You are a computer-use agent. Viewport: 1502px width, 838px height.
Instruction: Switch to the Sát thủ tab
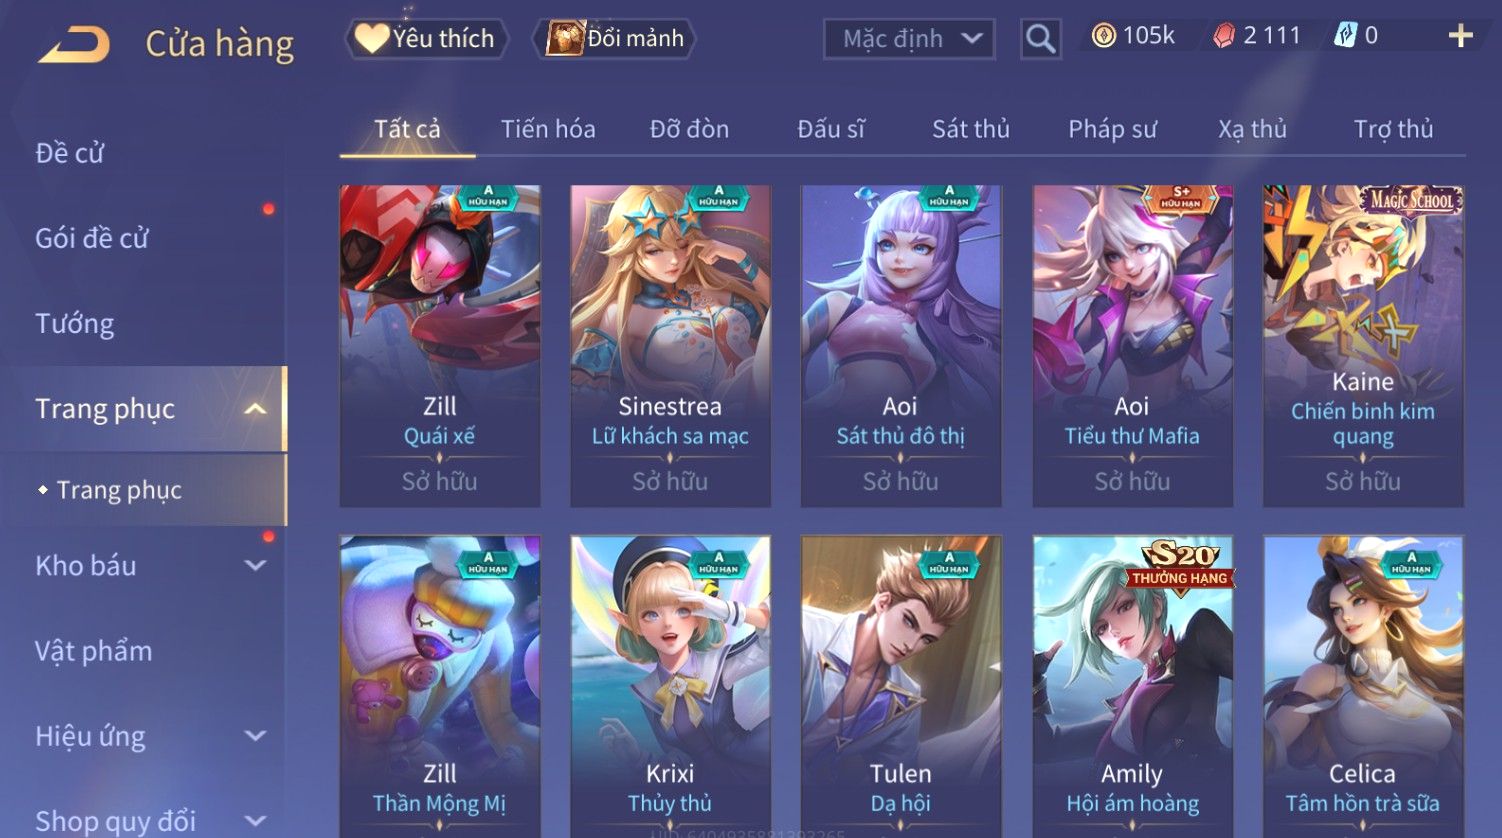[x=970, y=129]
